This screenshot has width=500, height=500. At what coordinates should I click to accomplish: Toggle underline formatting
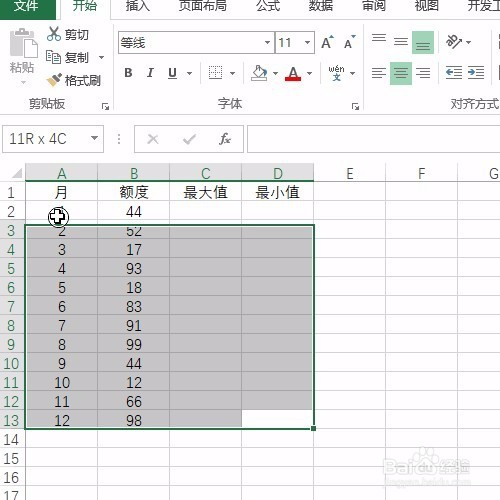[172, 73]
